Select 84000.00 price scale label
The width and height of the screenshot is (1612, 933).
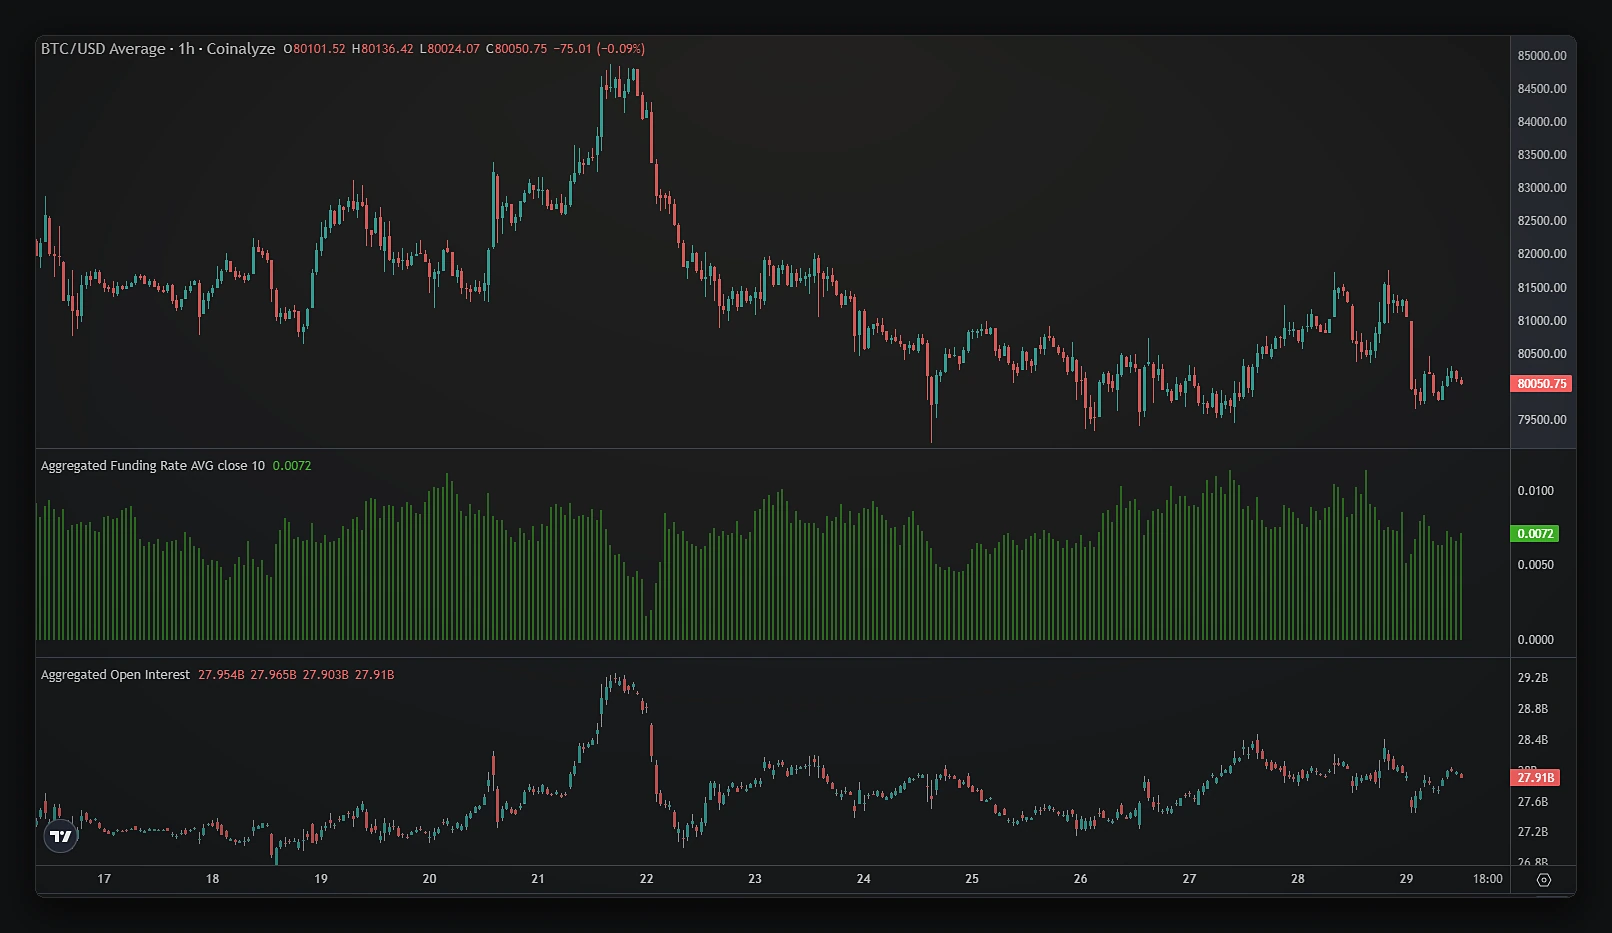[x=1542, y=122]
